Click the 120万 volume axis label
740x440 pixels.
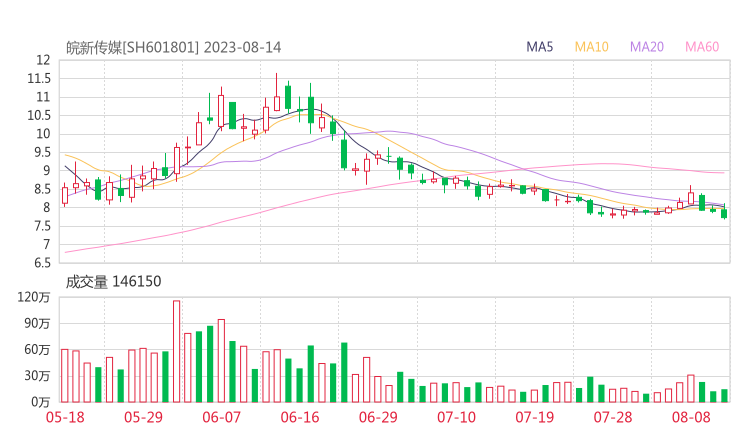point(34,297)
